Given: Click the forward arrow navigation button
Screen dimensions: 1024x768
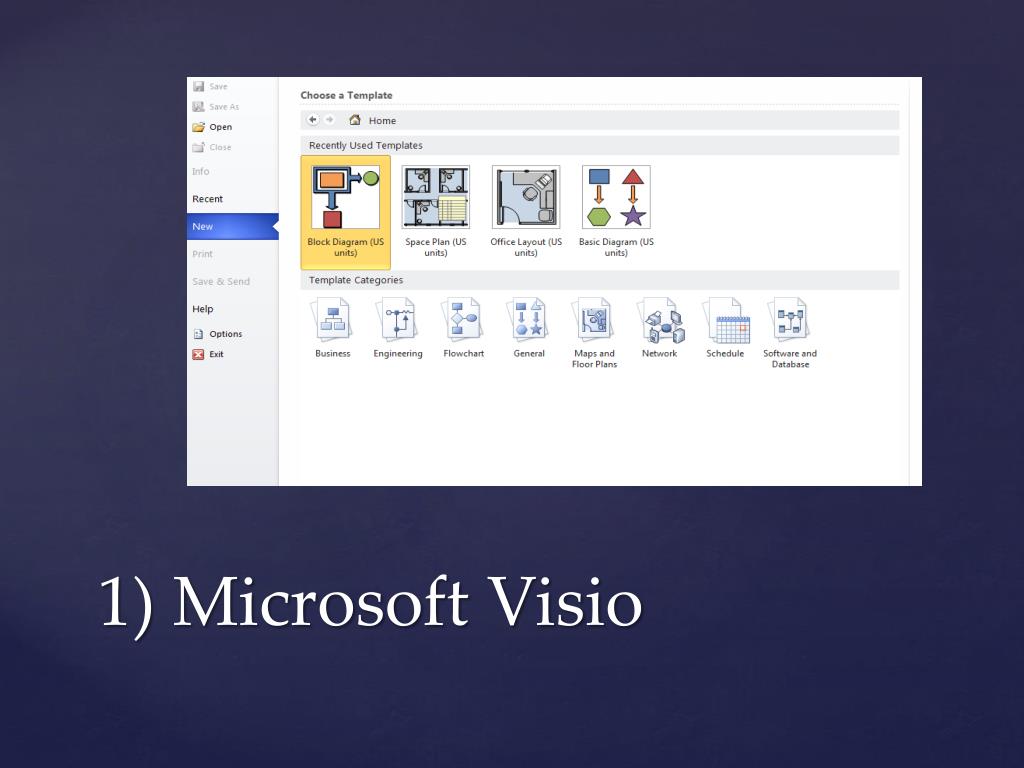Looking at the screenshot, I should [330, 120].
